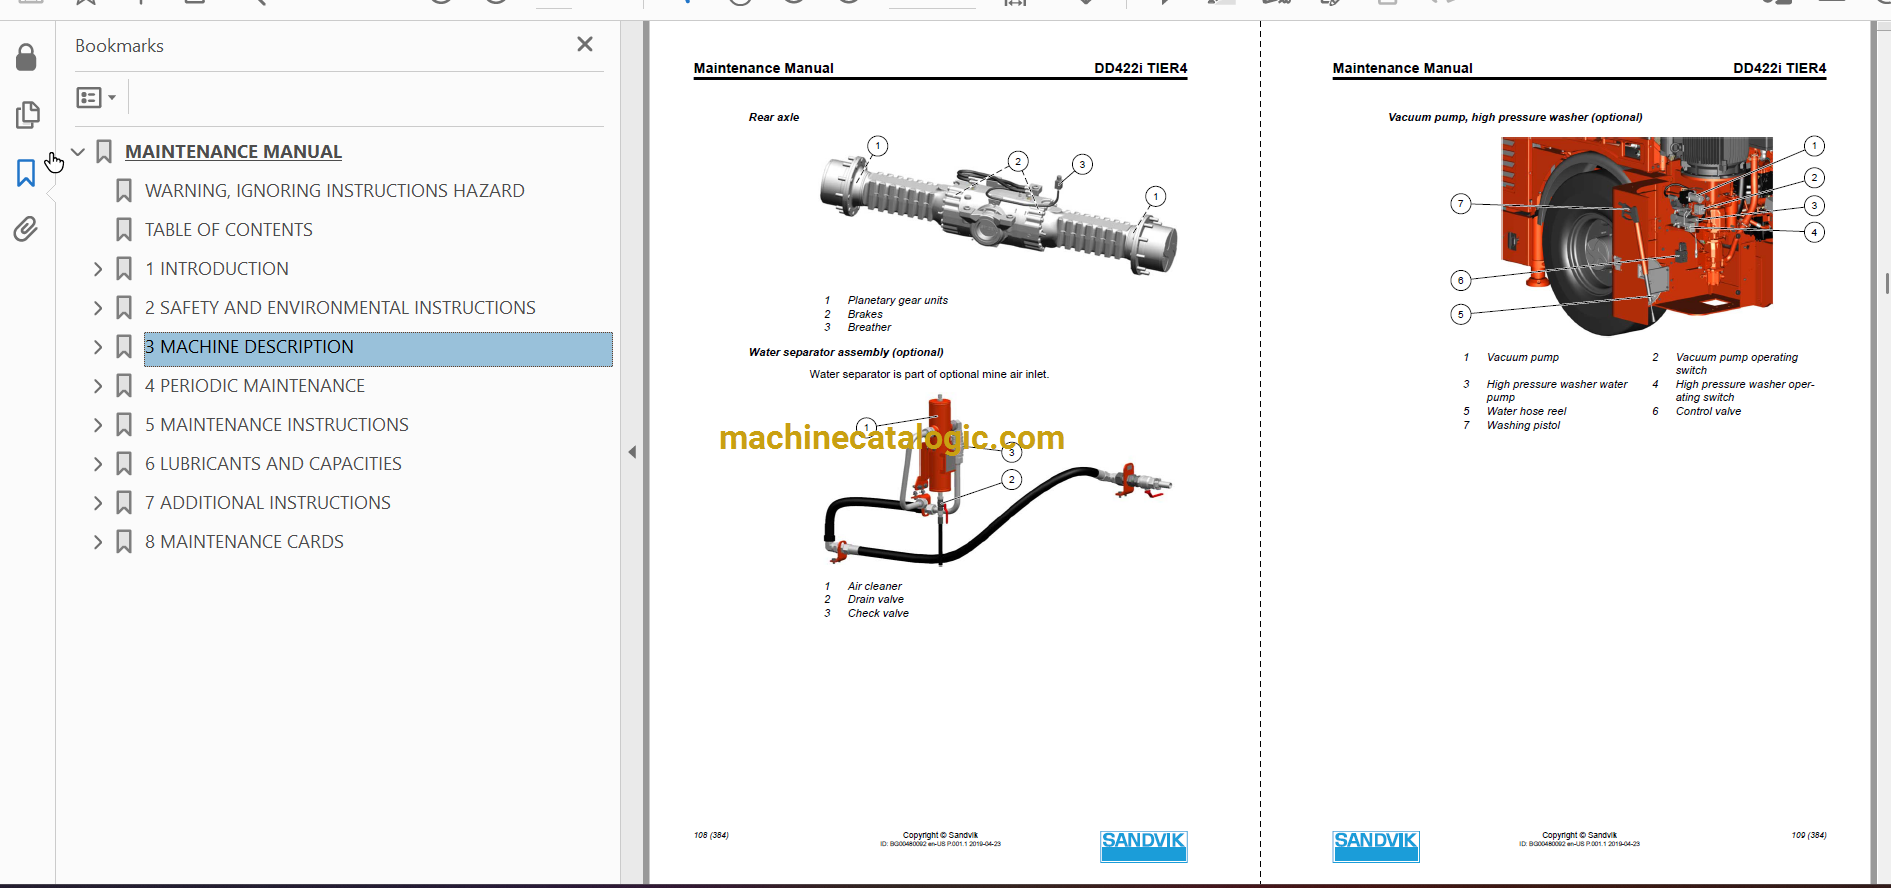Click page number '108 (384)' in footer
This screenshot has width=1891, height=888.
point(711,835)
